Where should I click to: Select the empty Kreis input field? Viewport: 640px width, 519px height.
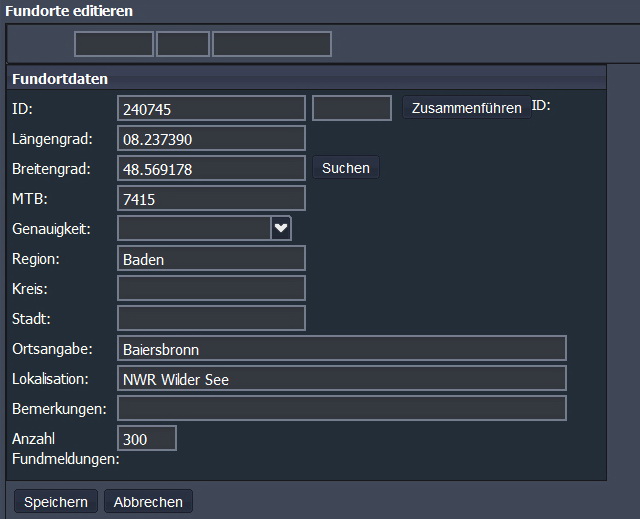pyautogui.click(x=211, y=288)
